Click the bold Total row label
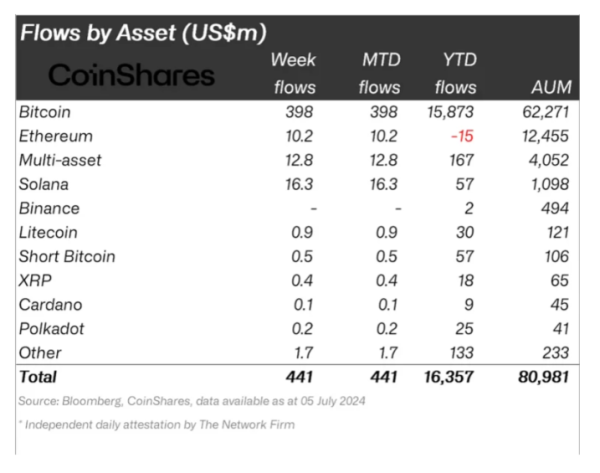Image resolution: width=600 pixels, height=473 pixels. (x=38, y=377)
